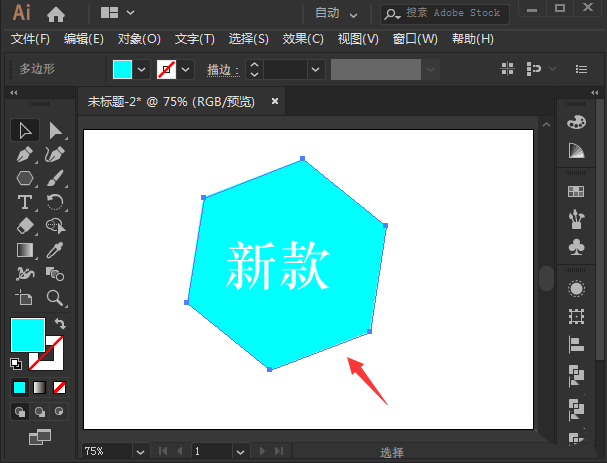
Task: Switch paint mode to Gradient
Action: click(39, 388)
